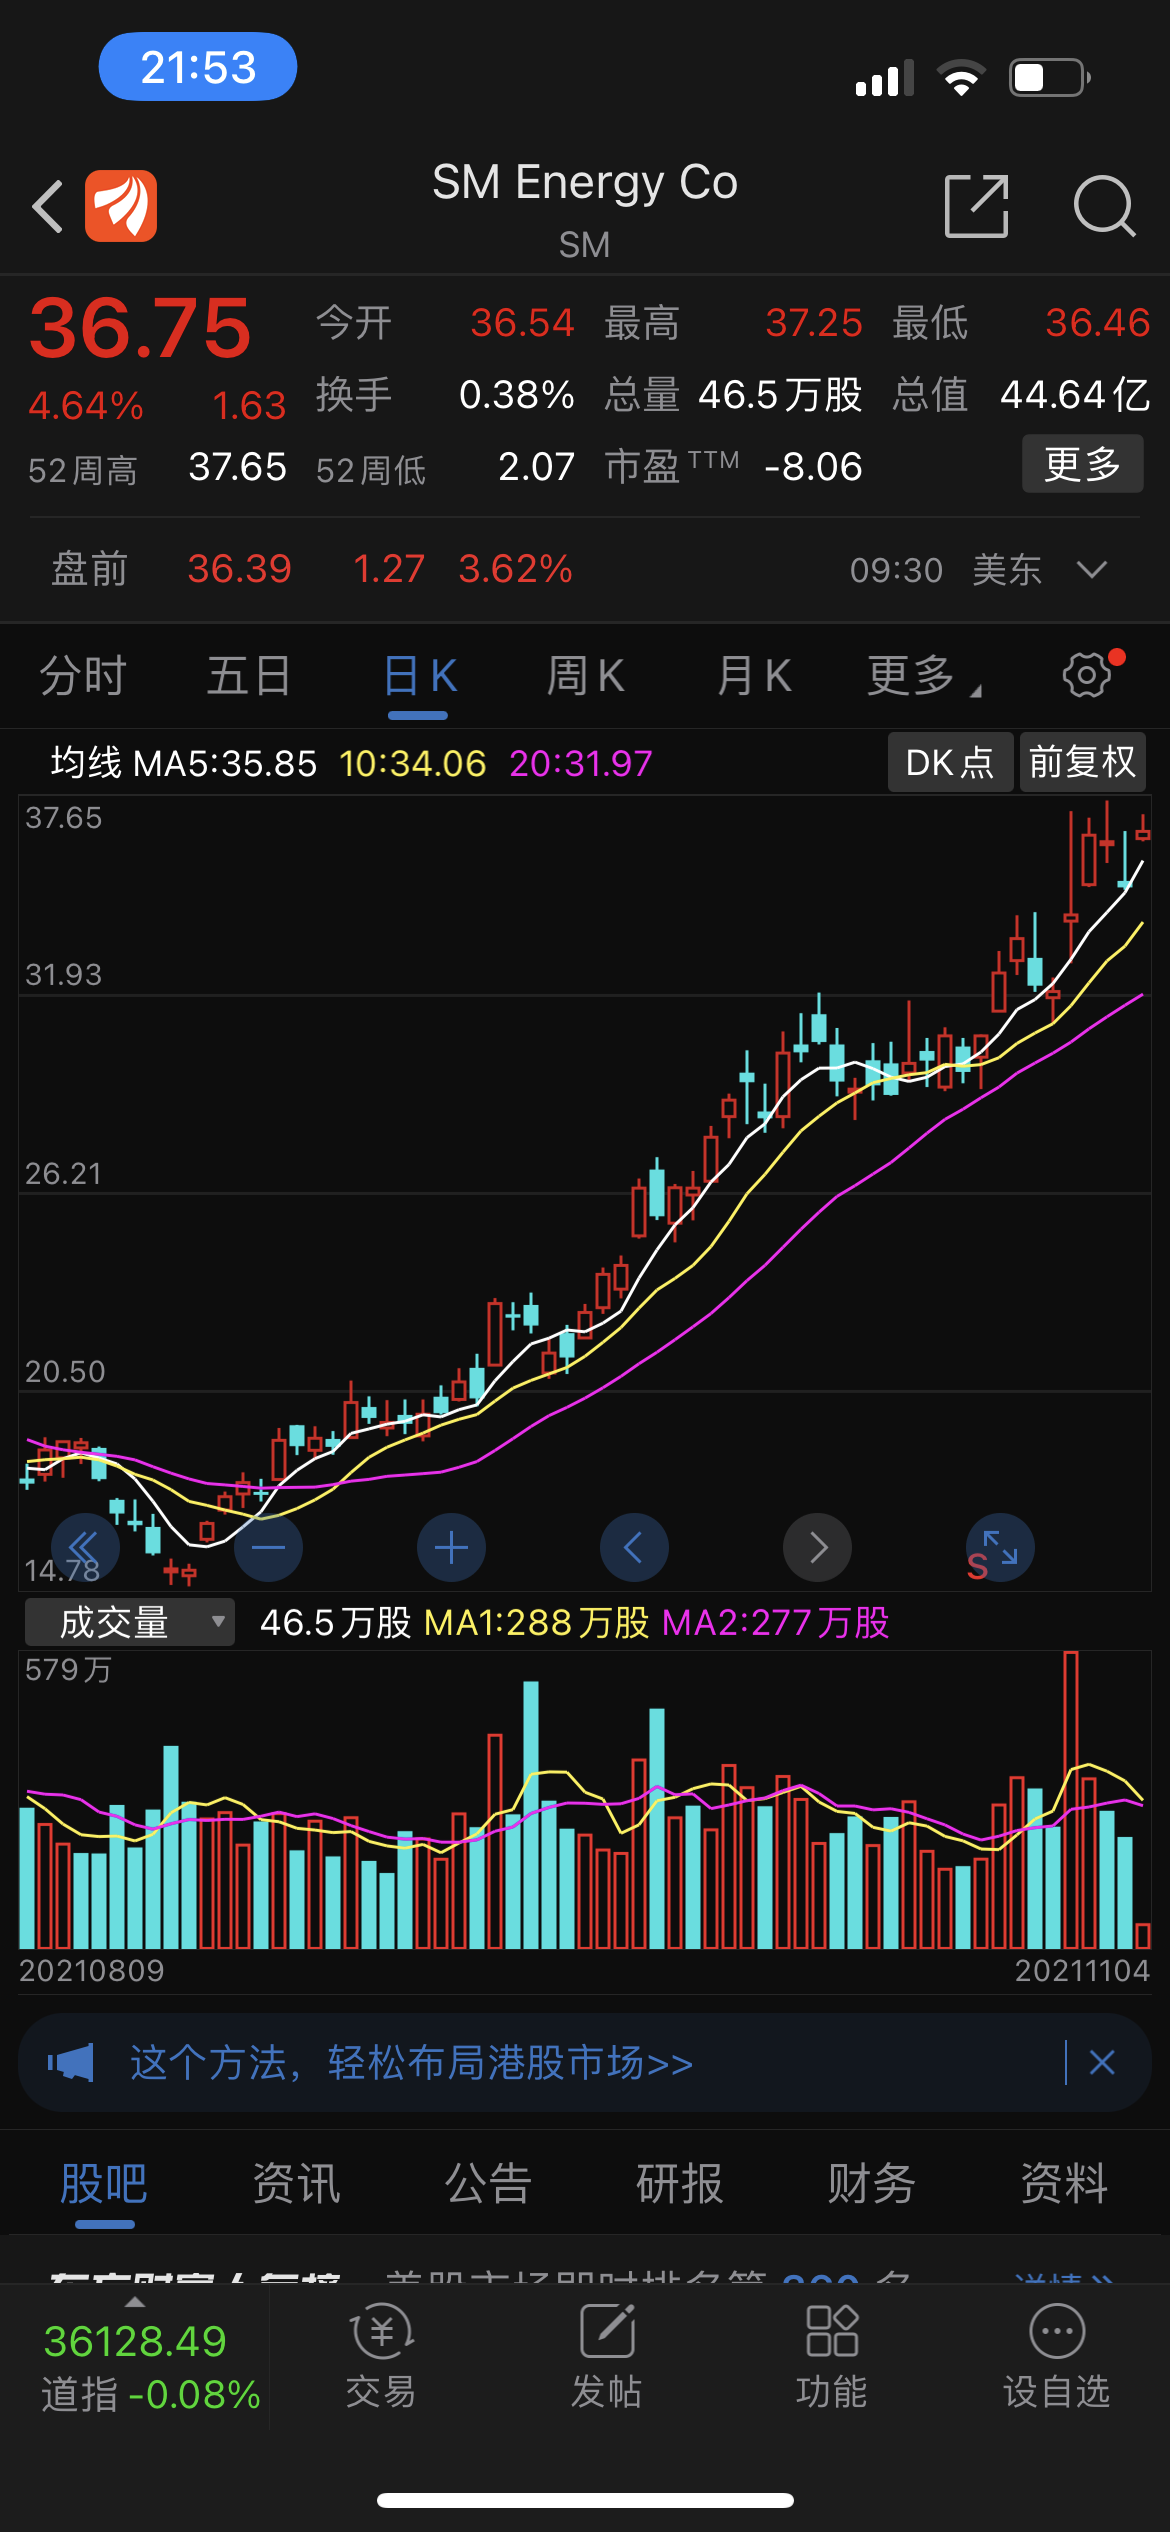Open the 交易 trade icon
1170x2532 pixels.
pos(381,2355)
